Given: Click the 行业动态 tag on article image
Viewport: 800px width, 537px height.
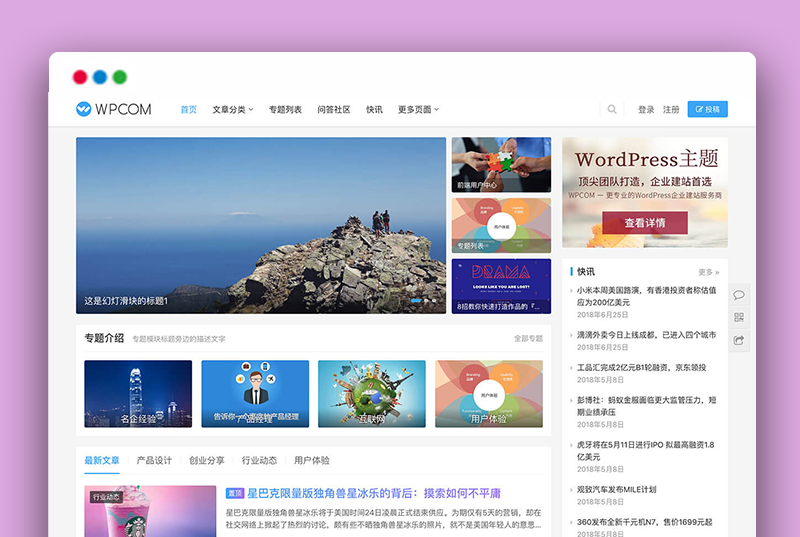Looking at the screenshot, I should 106,497.
